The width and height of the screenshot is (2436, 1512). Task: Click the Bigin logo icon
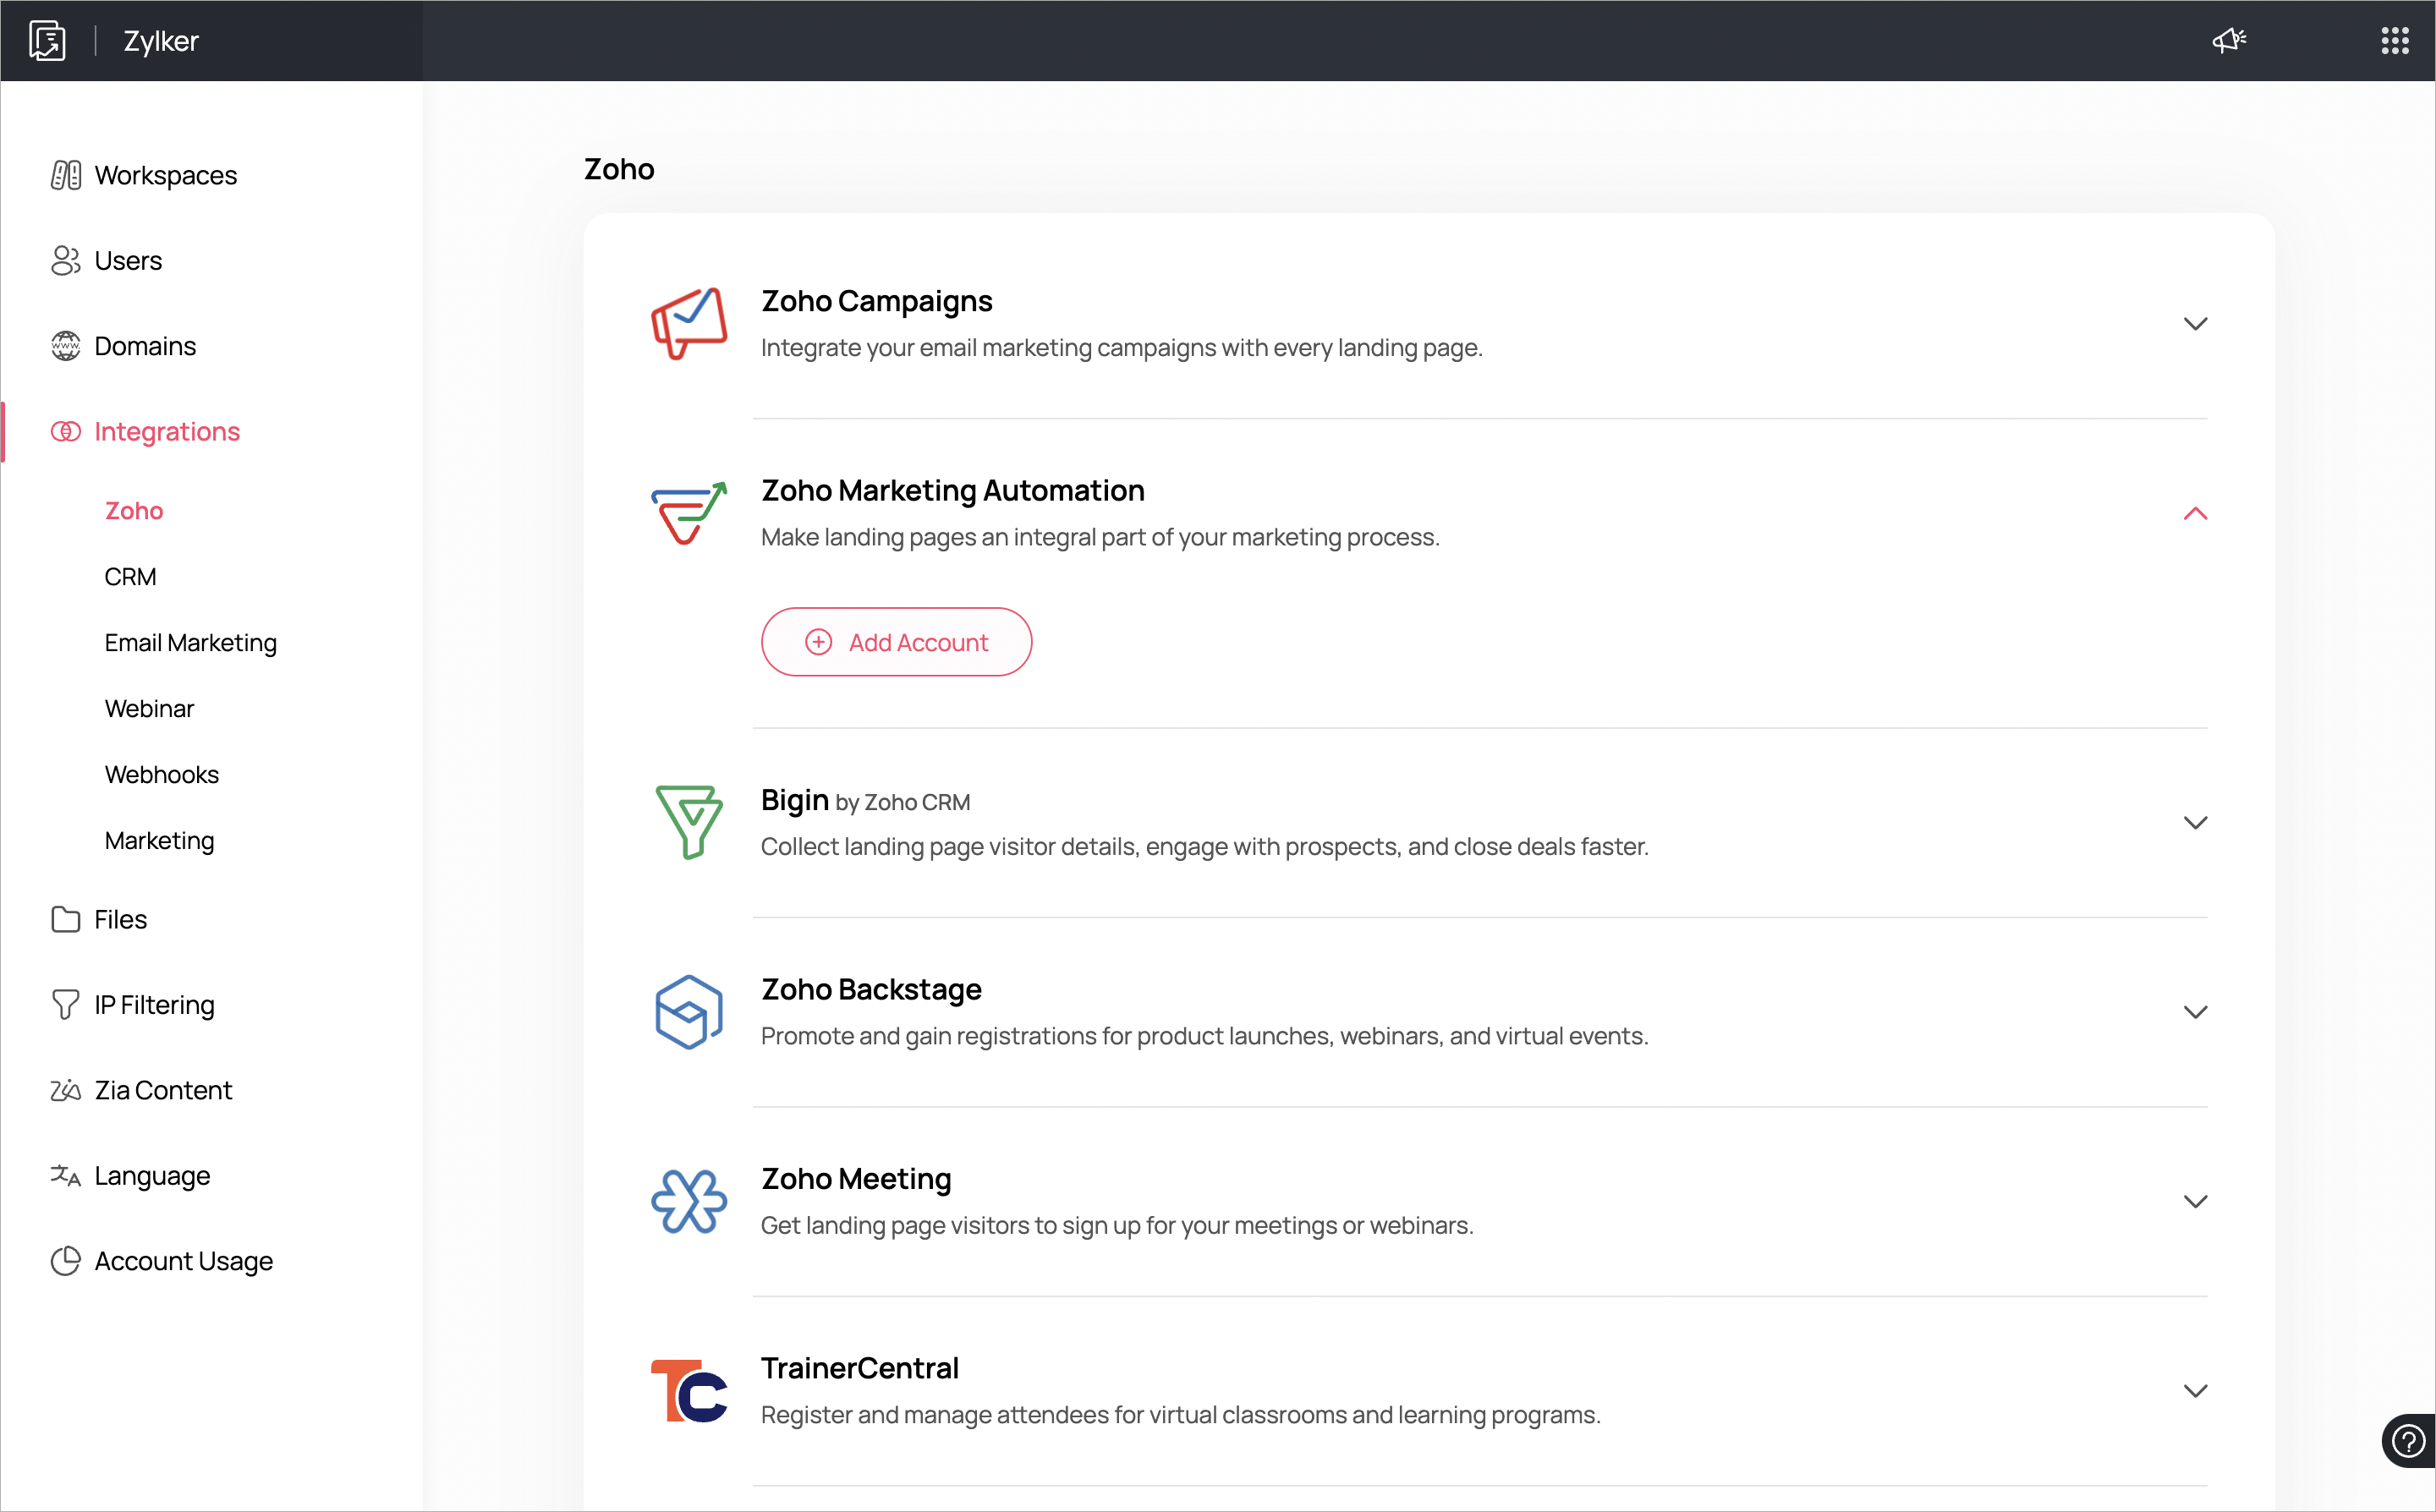[688, 821]
